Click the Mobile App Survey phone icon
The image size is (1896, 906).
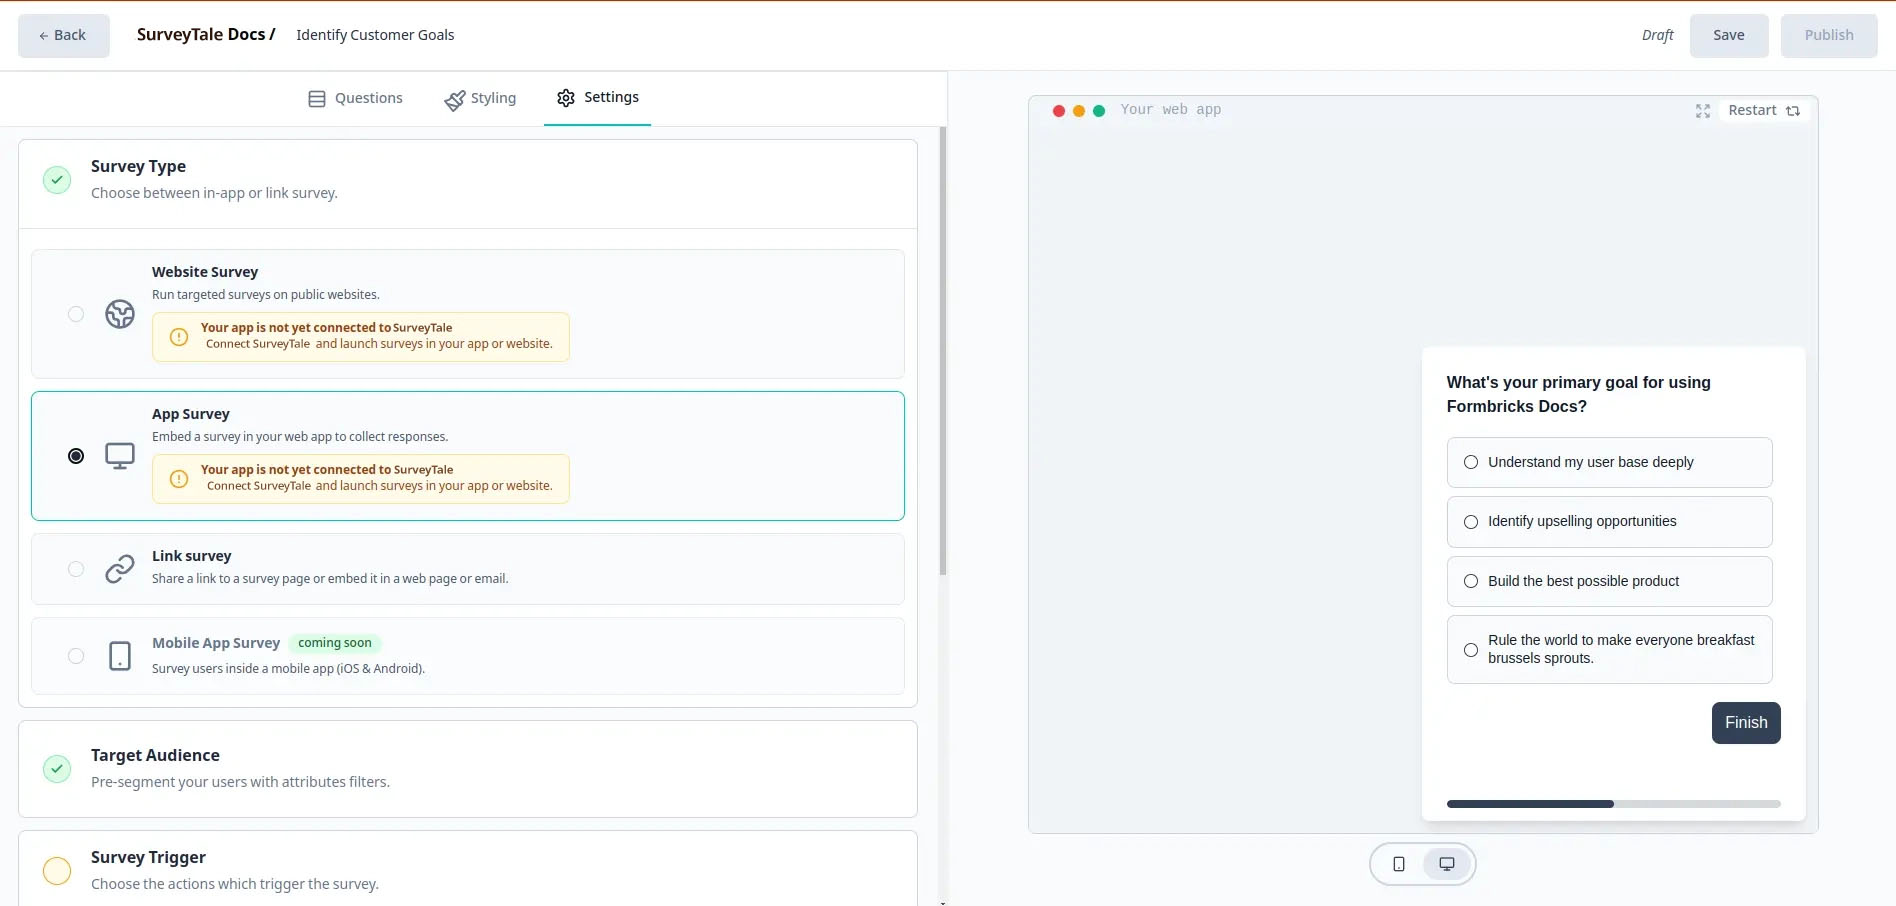point(120,656)
